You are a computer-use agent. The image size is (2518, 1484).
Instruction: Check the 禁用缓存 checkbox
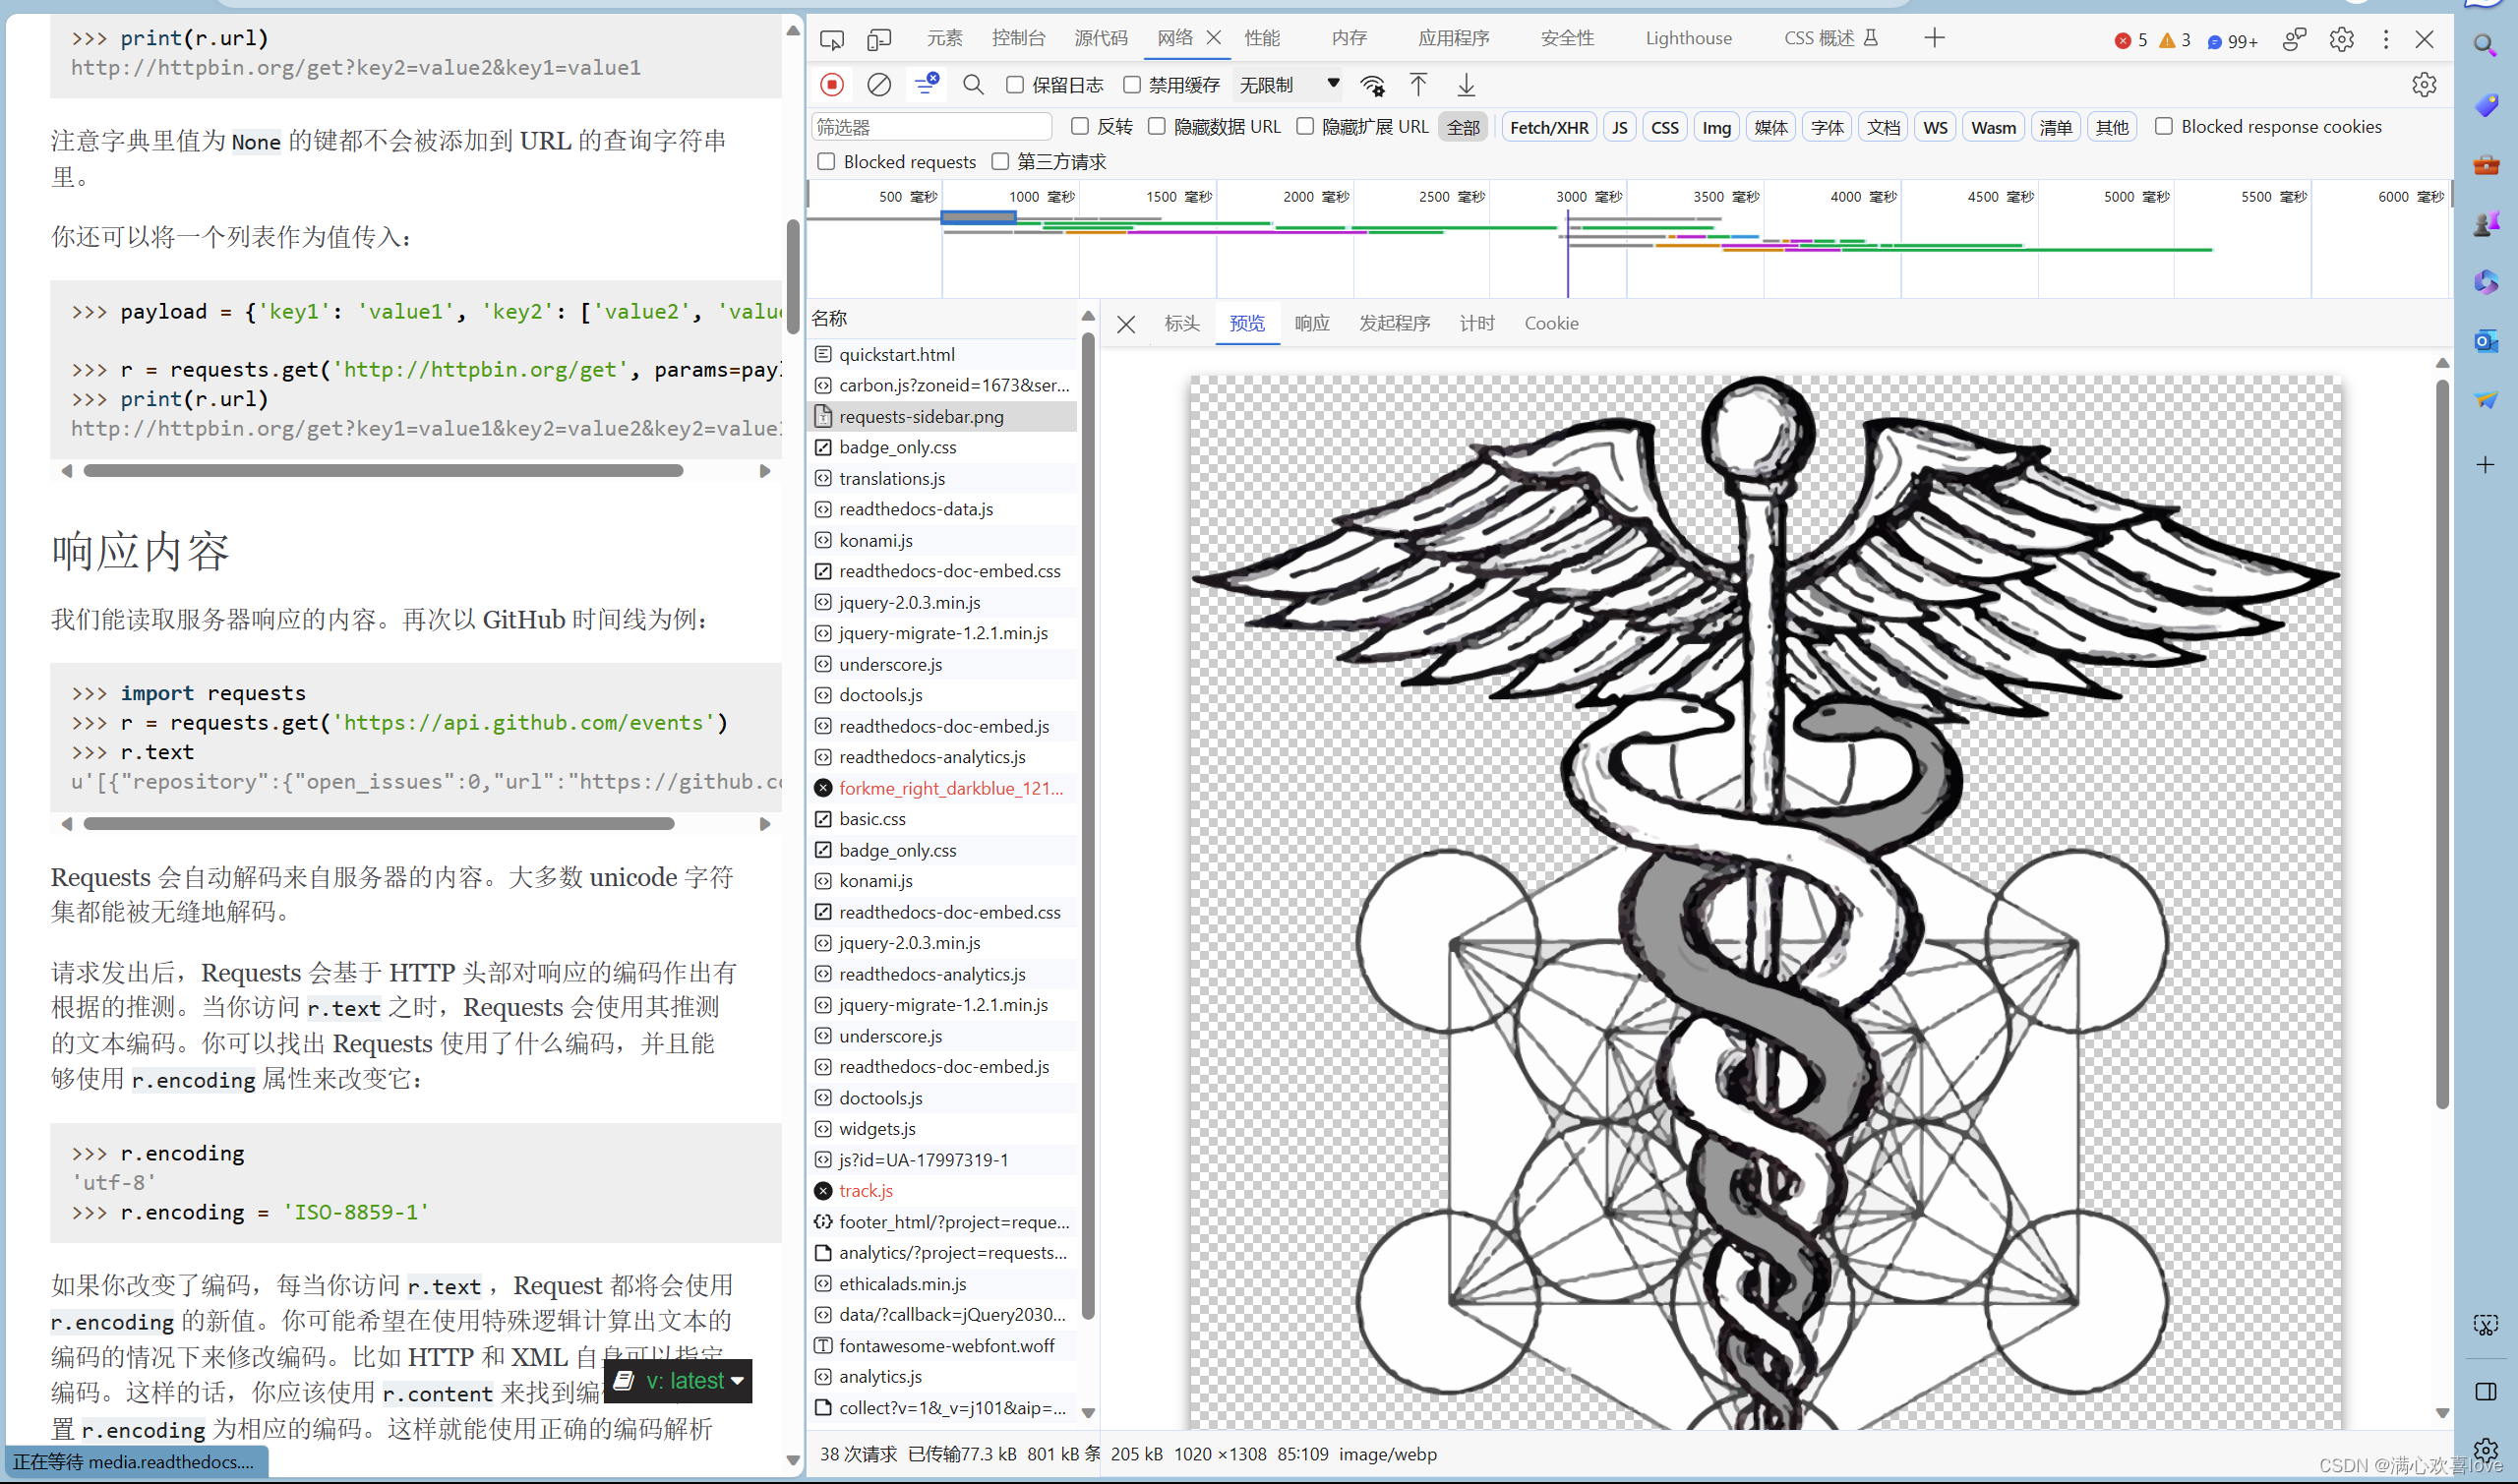point(1131,85)
